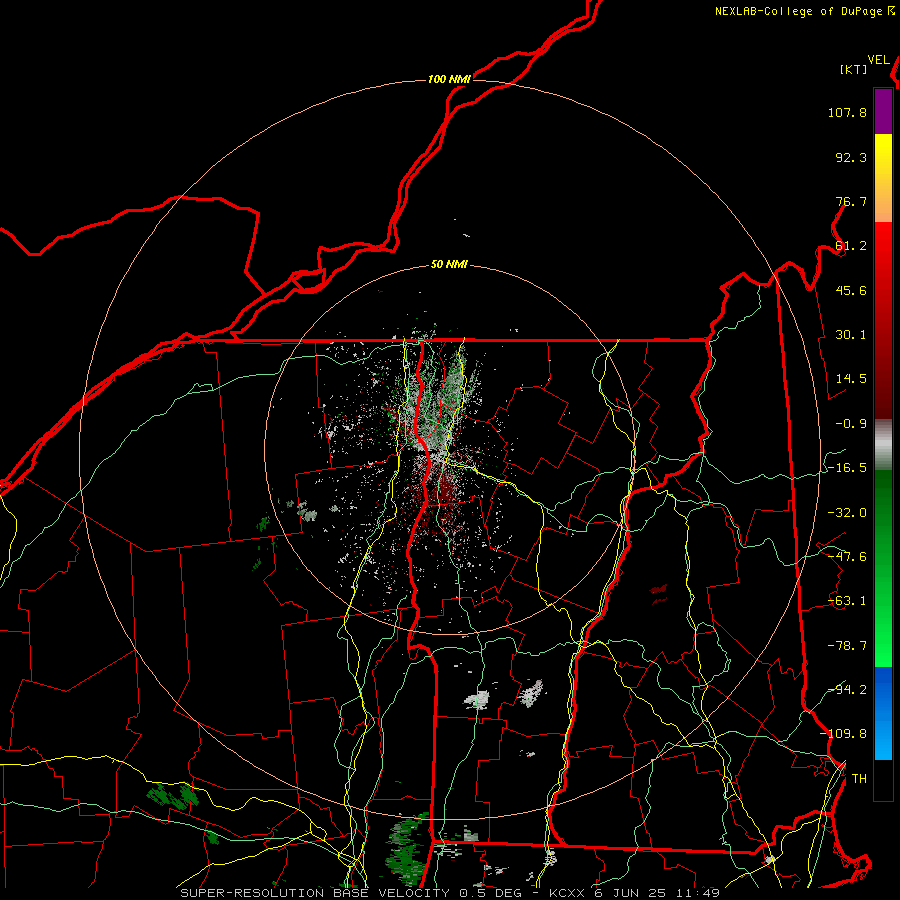
Task: Click the 92.3 velocity scale value
Action: pyautogui.click(x=851, y=157)
